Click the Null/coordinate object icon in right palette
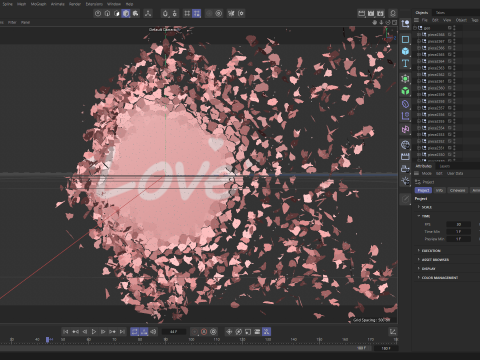The image size is (480, 360). 405,24
